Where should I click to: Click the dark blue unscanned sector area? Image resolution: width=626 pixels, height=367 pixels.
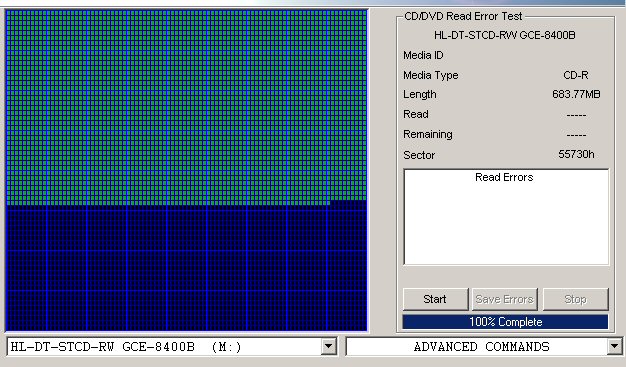coord(186,268)
